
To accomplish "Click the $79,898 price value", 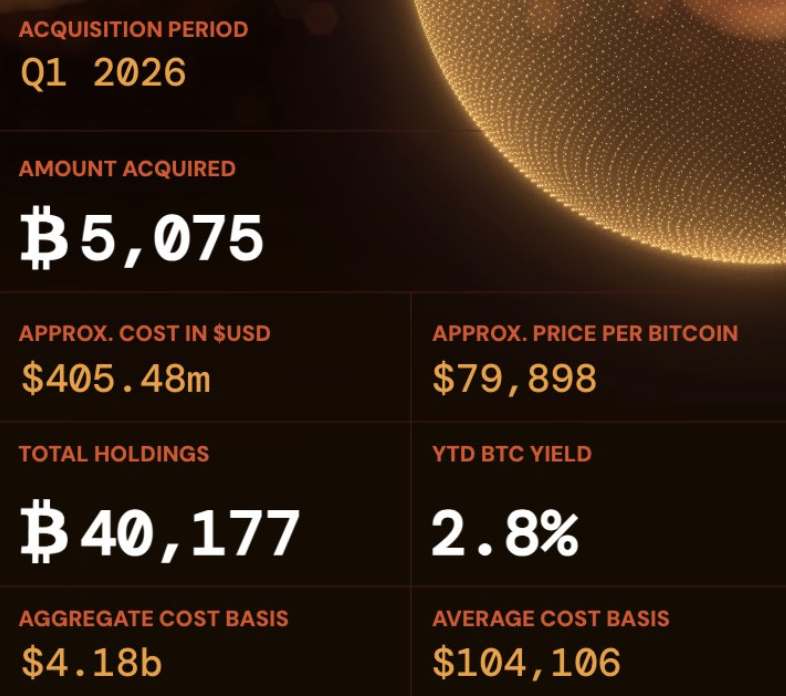I will pos(514,378).
